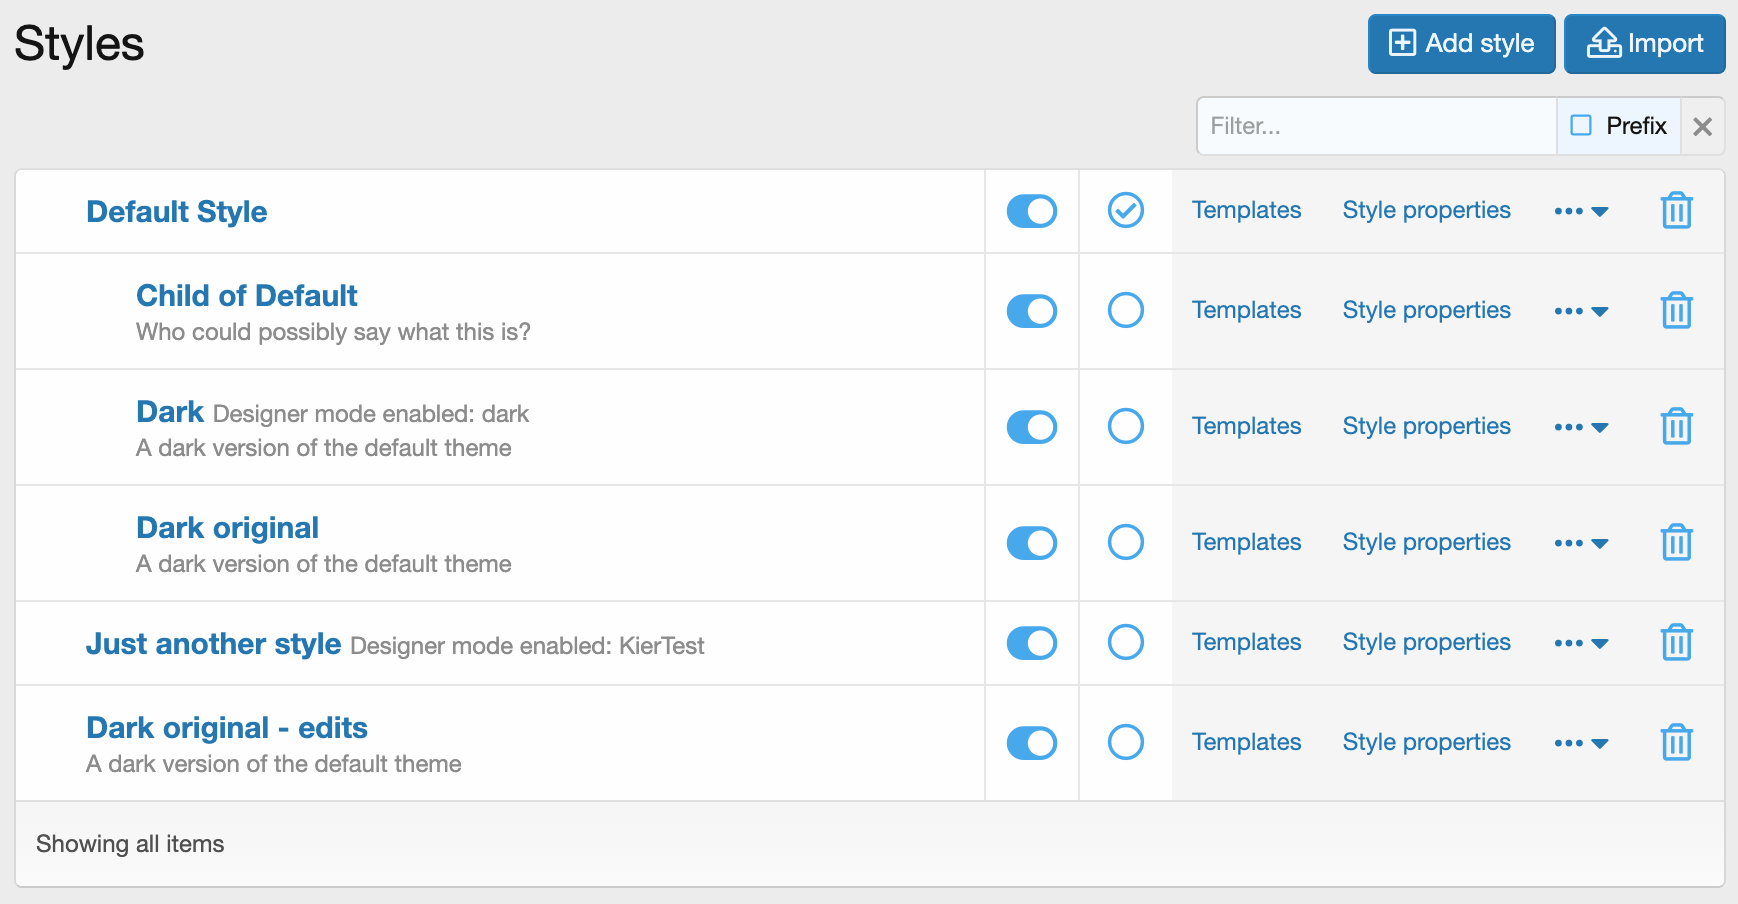Expand more options menu for Dark original
This screenshot has height=904, width=1738.
[x=1581, y=543]
